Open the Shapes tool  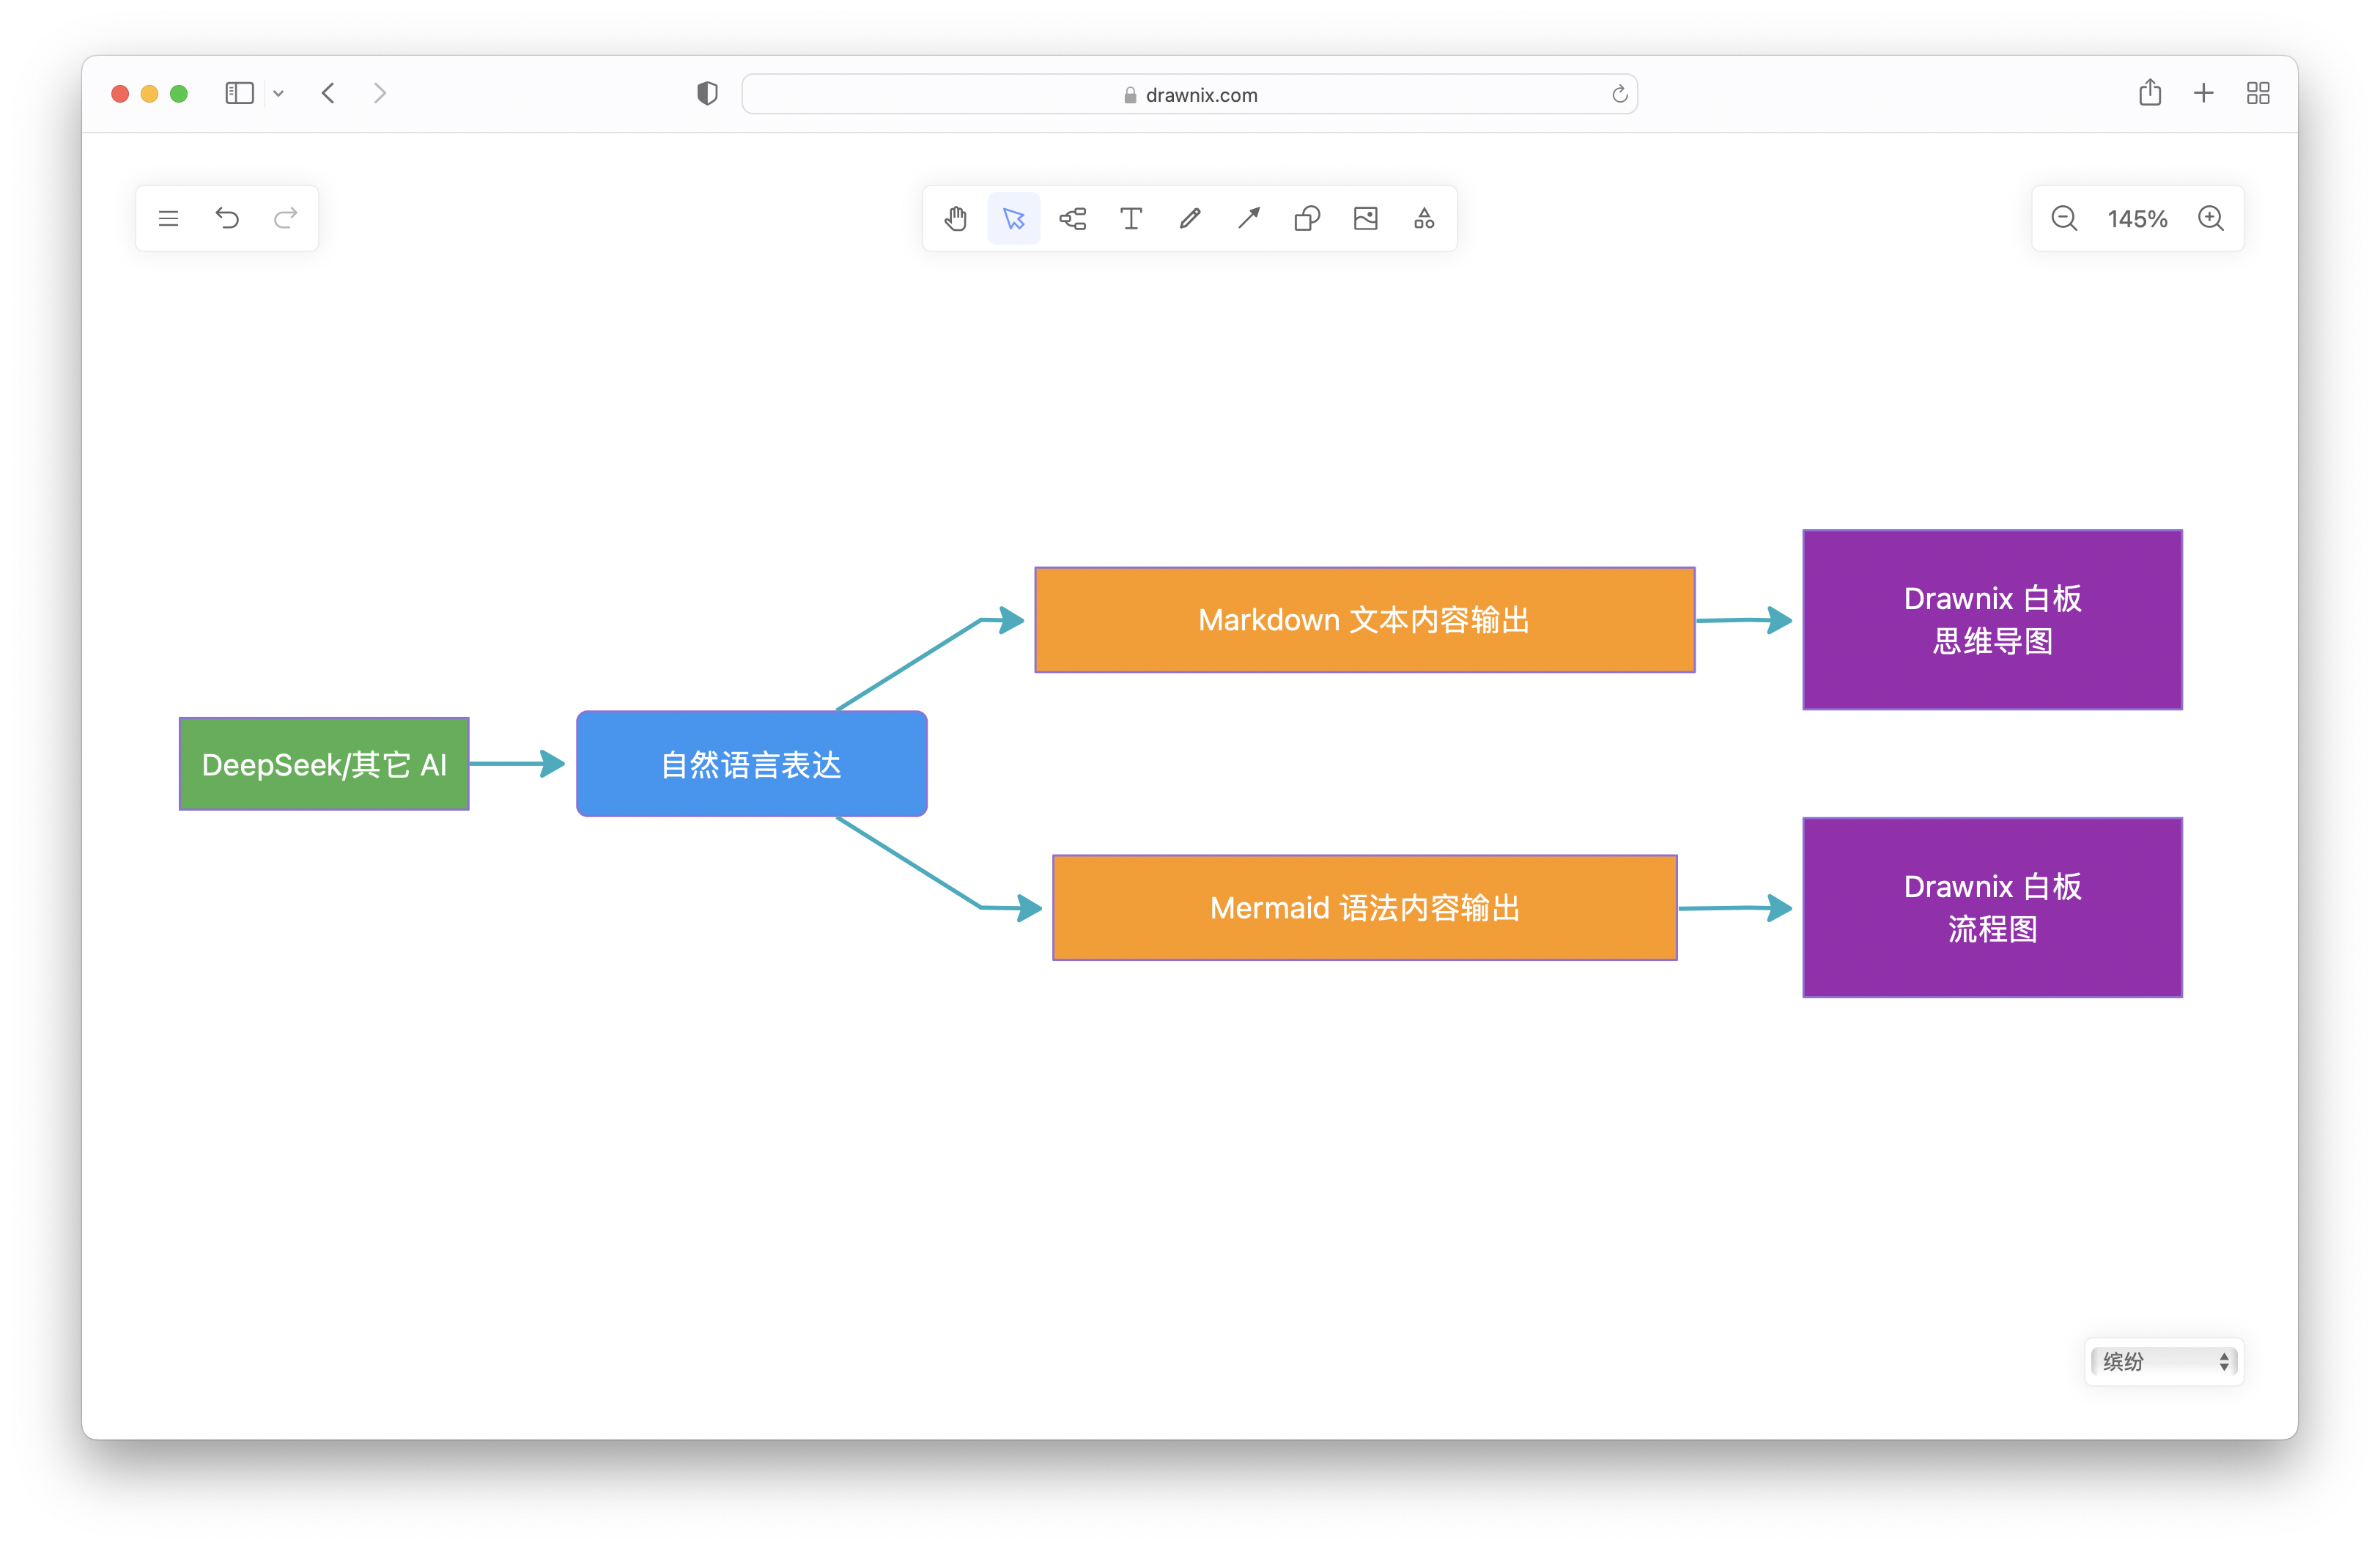click(1307, 218)
